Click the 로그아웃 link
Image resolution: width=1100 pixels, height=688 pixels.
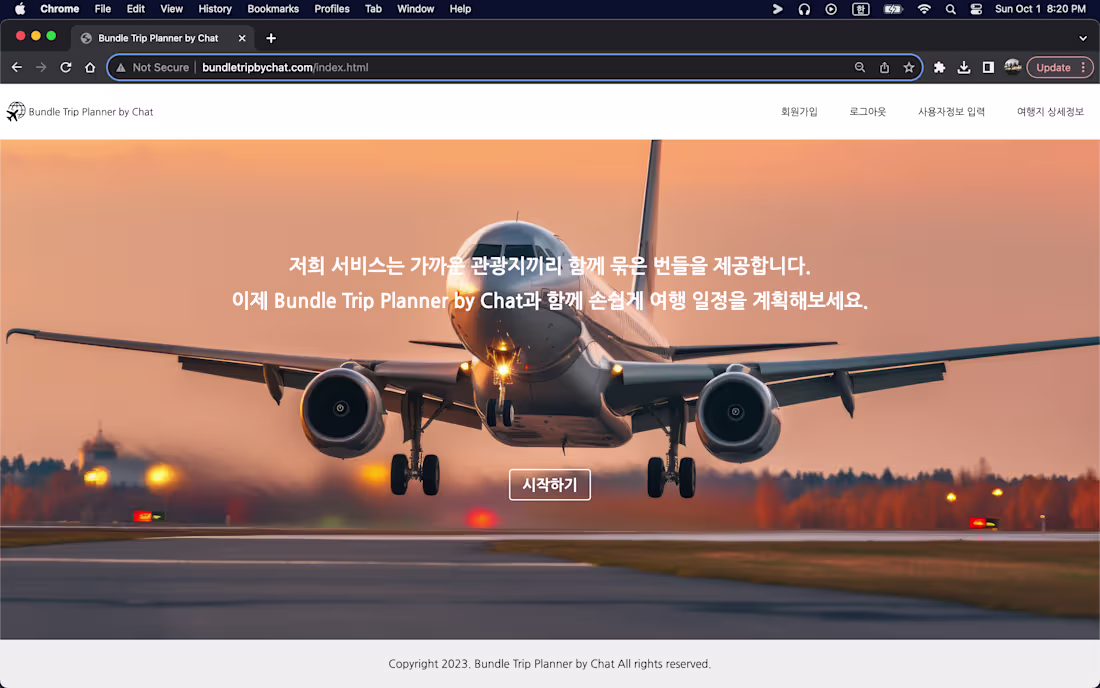866,111
